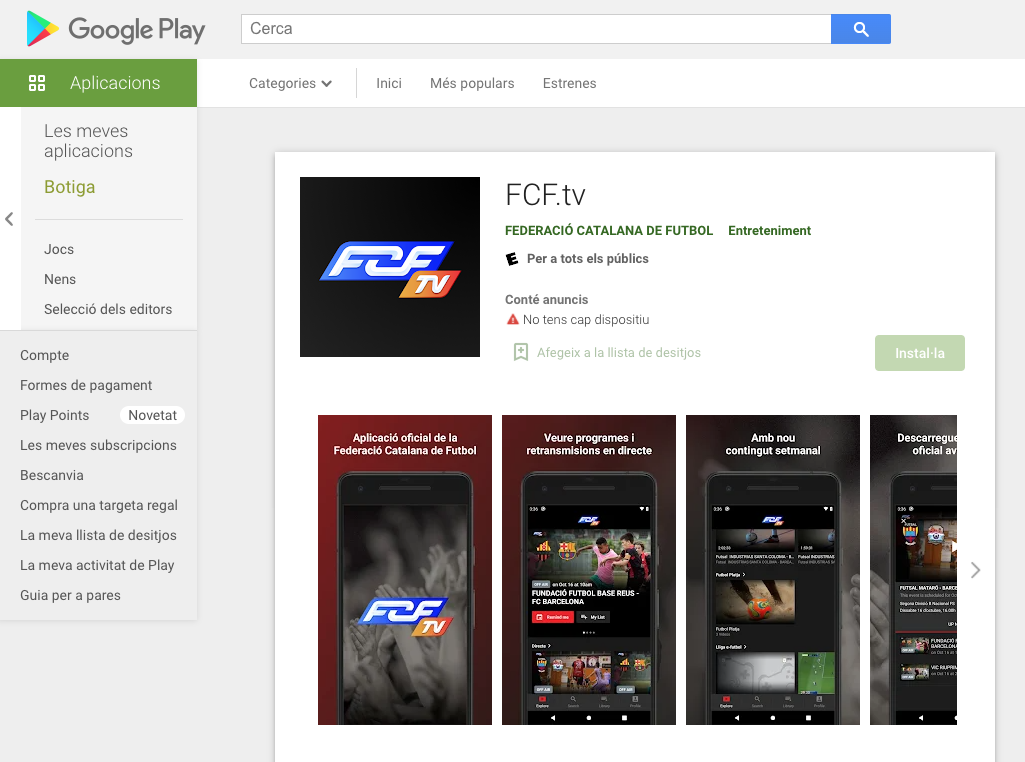Open the Federació Catalana de Futbol developer link
Image resolution: width=1025 pixels, height=762 pixels.
609,231
